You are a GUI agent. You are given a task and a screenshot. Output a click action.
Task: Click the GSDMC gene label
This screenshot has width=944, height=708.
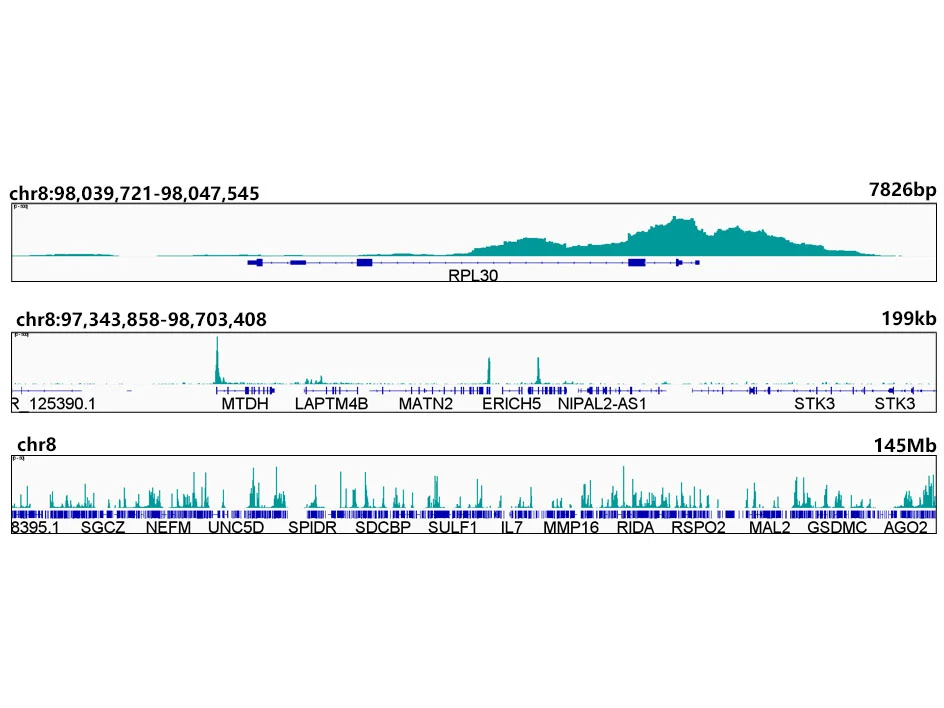click(x=837, y=527)
